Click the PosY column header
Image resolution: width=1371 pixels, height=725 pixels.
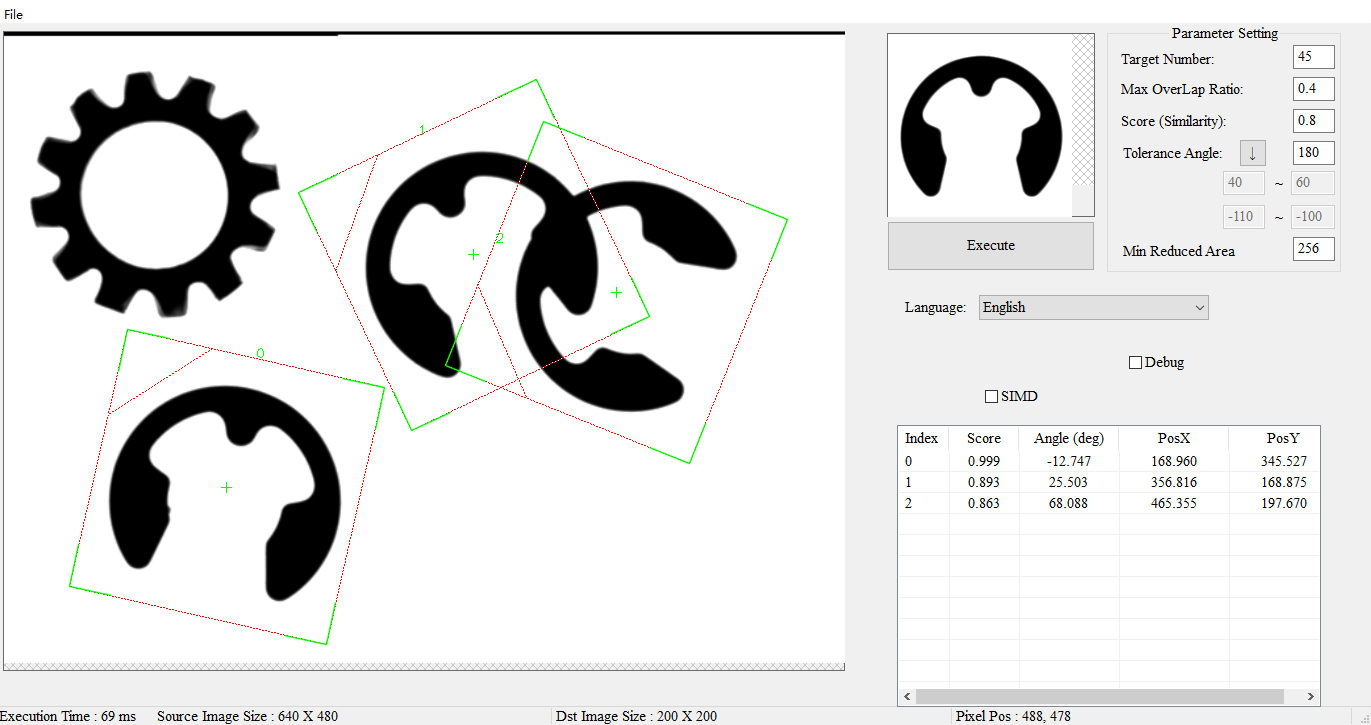1274,438
